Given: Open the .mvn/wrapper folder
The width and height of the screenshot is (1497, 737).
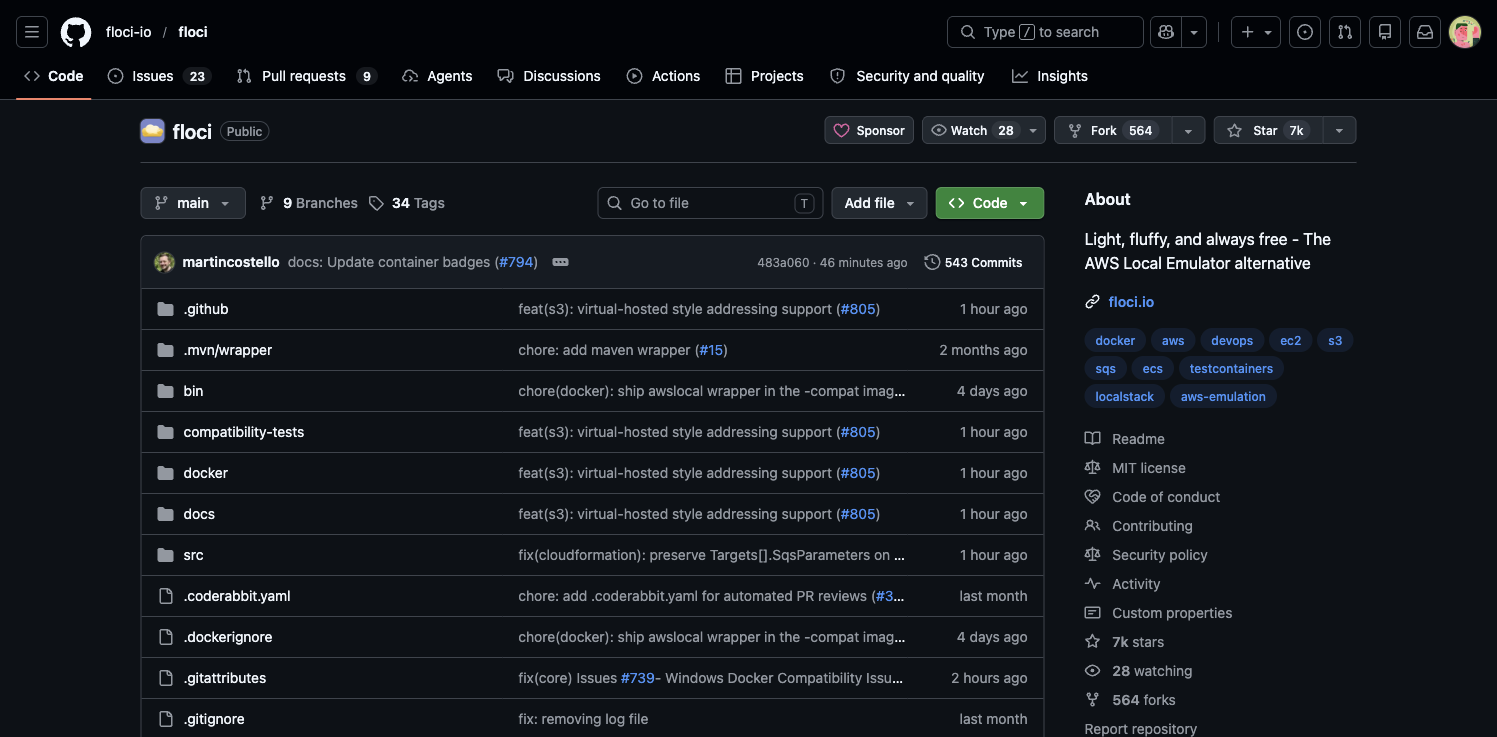Looking at the screenshot, I should [x=228, y=350].
